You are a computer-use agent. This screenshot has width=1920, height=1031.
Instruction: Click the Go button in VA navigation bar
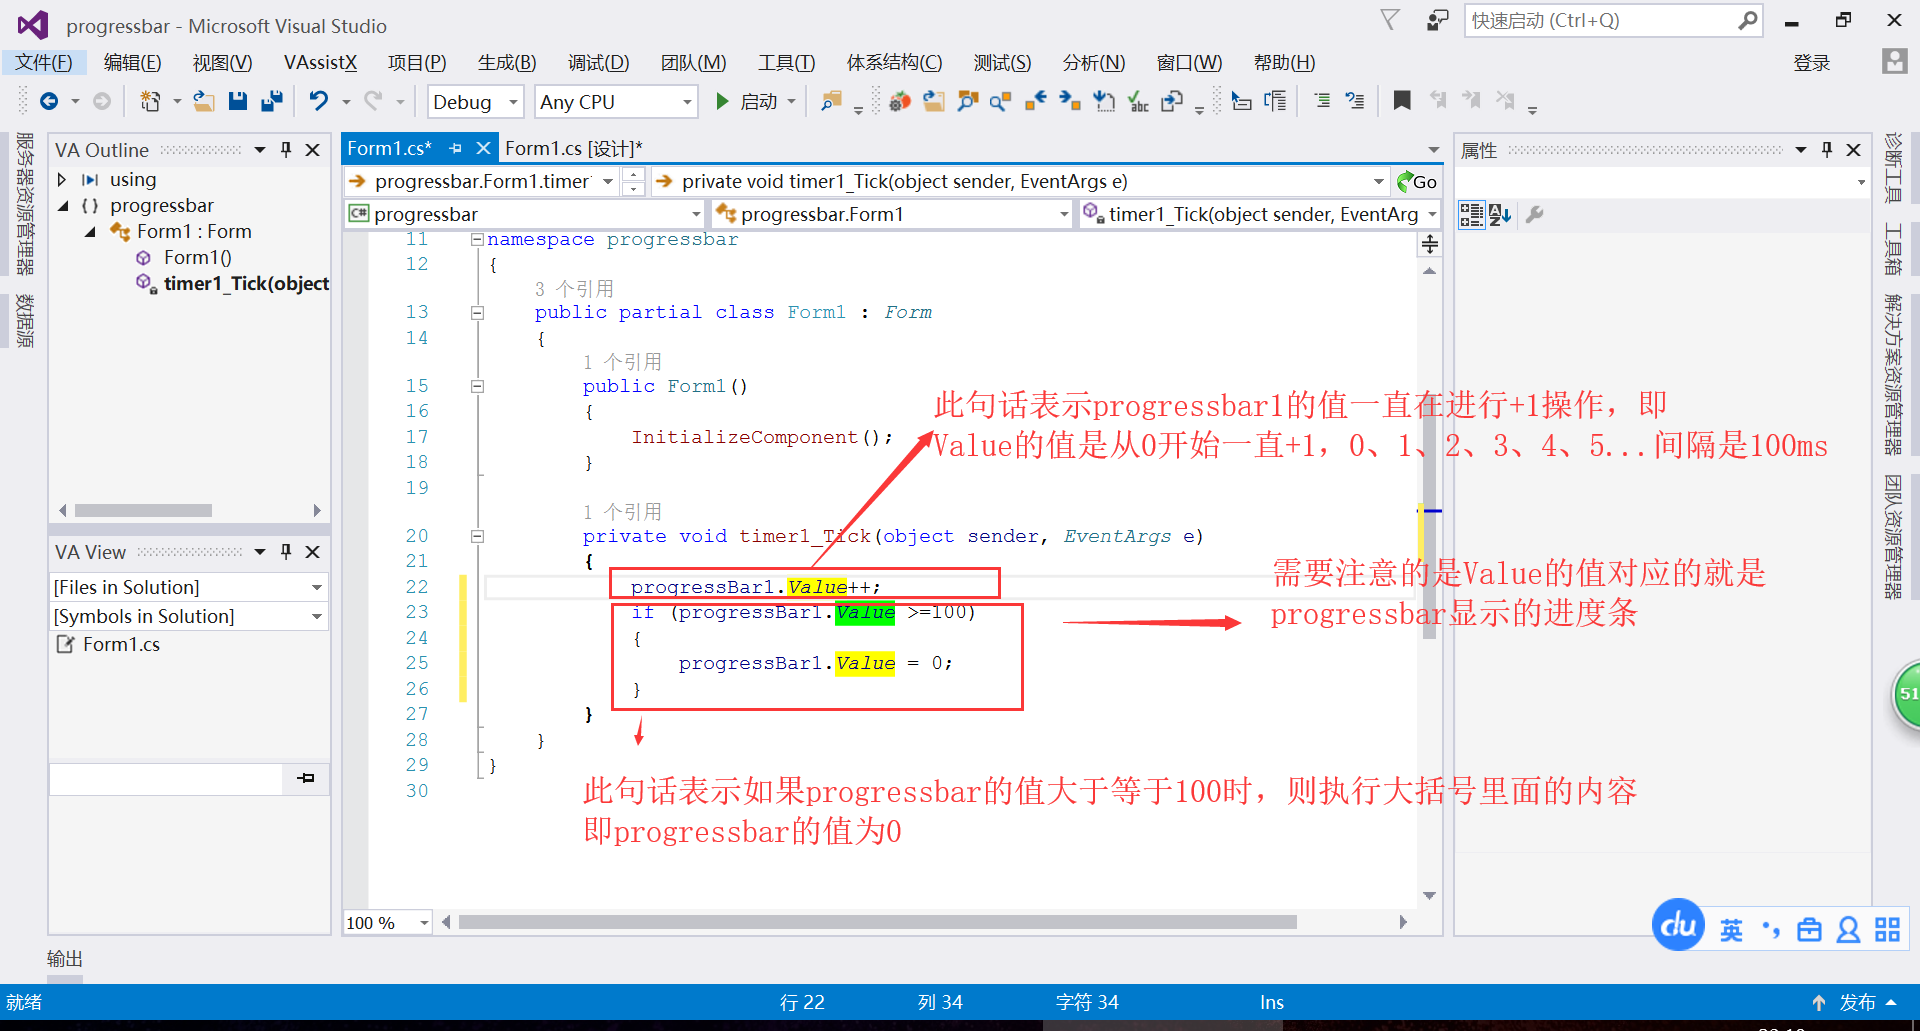pos(1417,182)
